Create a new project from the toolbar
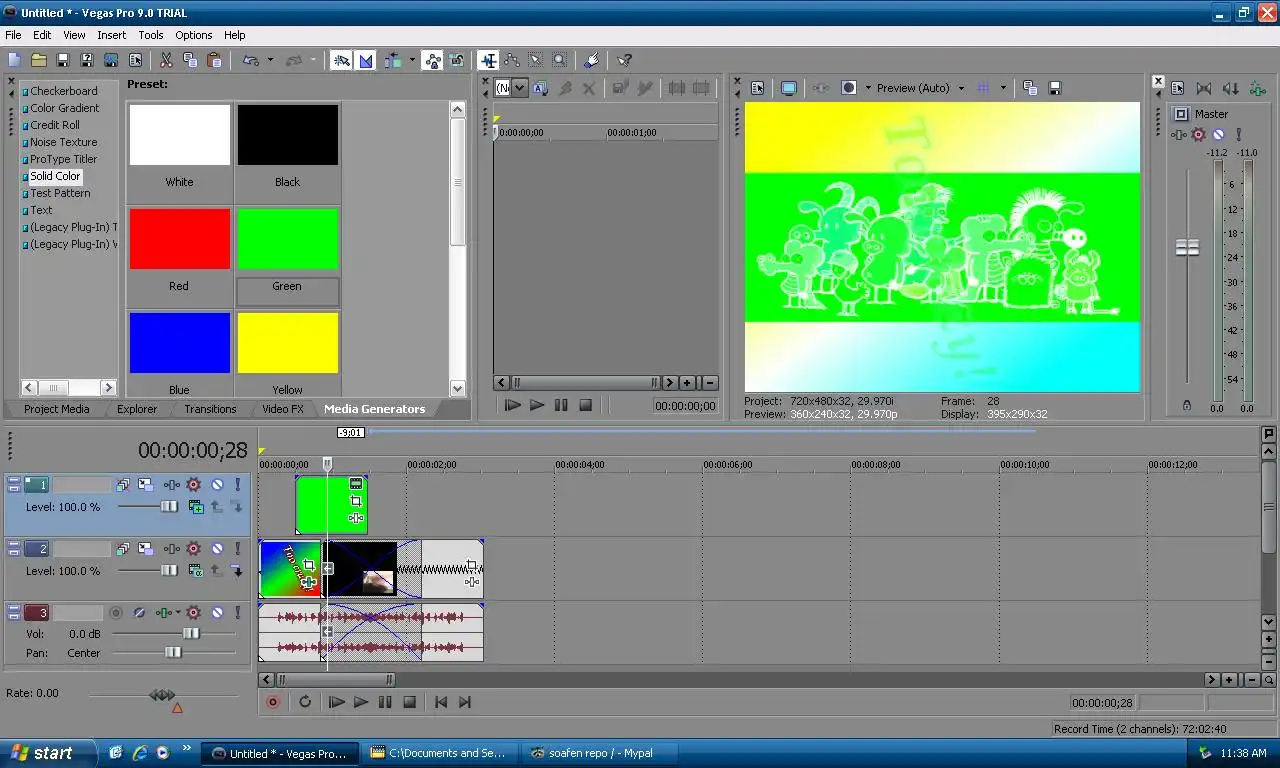 tap(14, 60)
